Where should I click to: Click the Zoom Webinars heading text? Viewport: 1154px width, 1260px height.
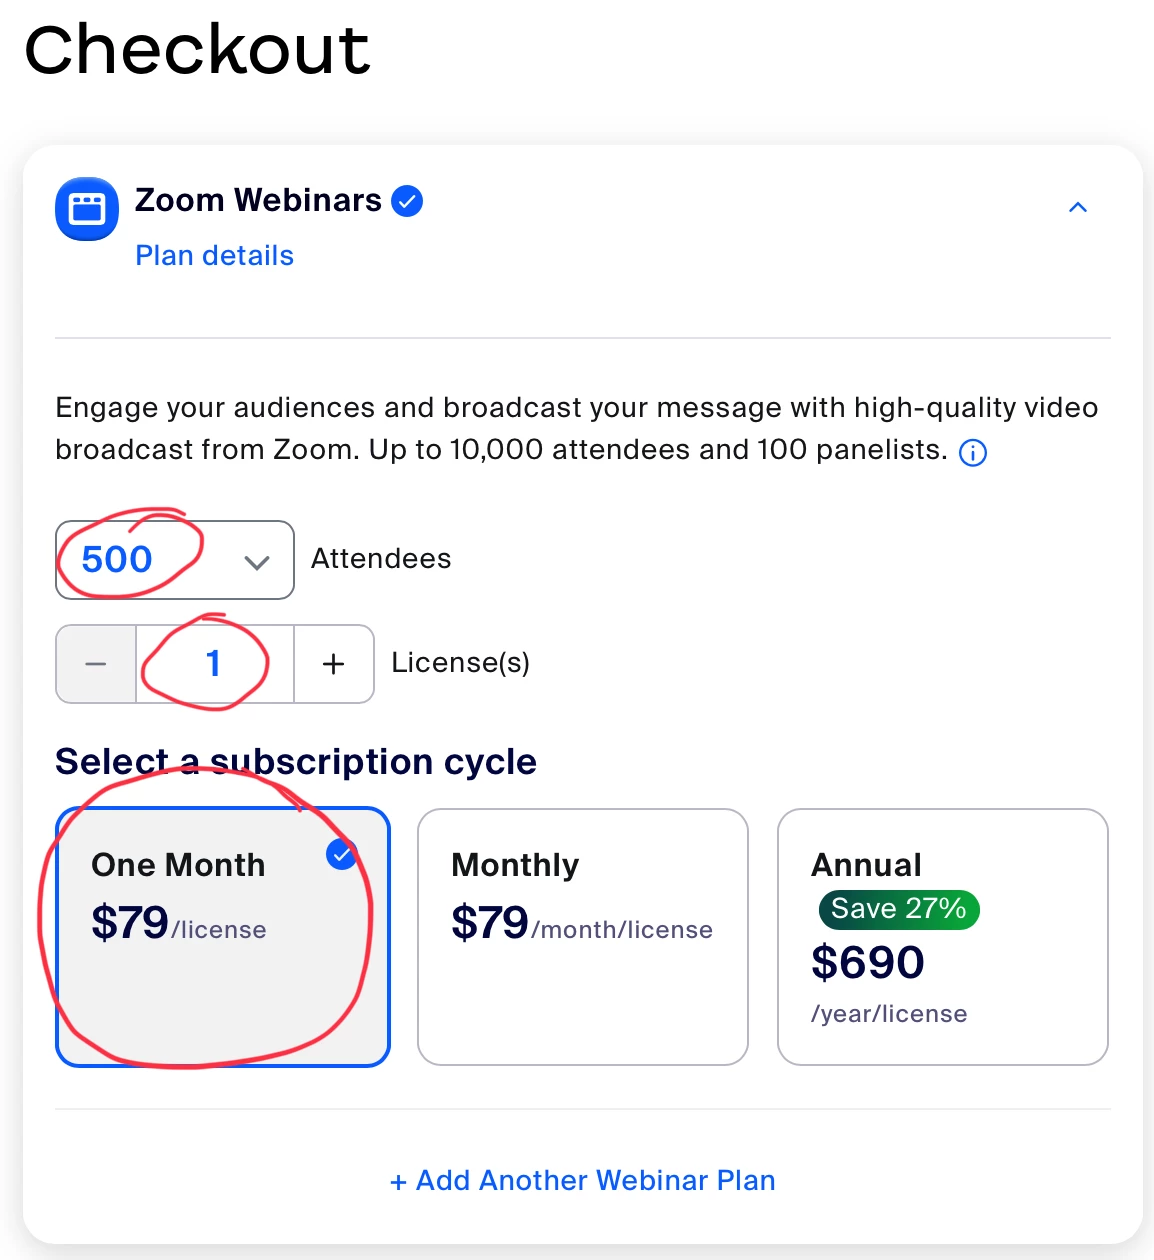click(259, 201)
